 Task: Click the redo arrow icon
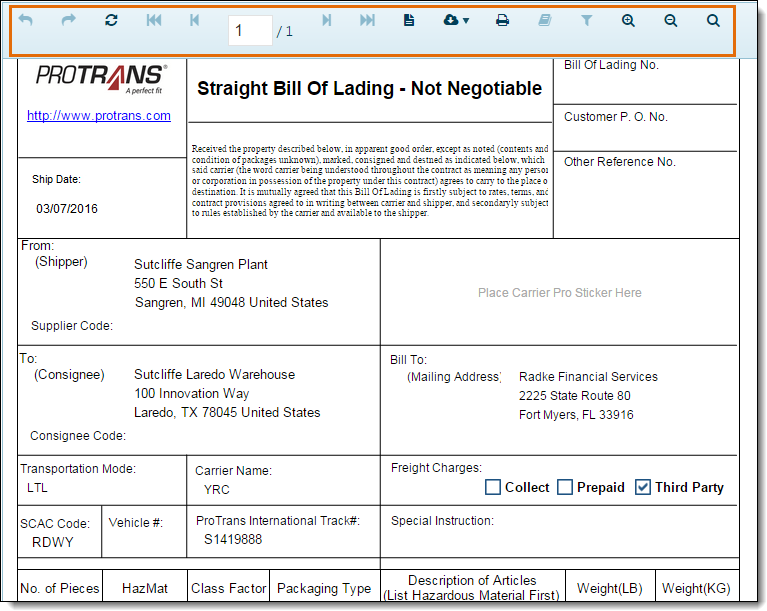pos(68,20)
